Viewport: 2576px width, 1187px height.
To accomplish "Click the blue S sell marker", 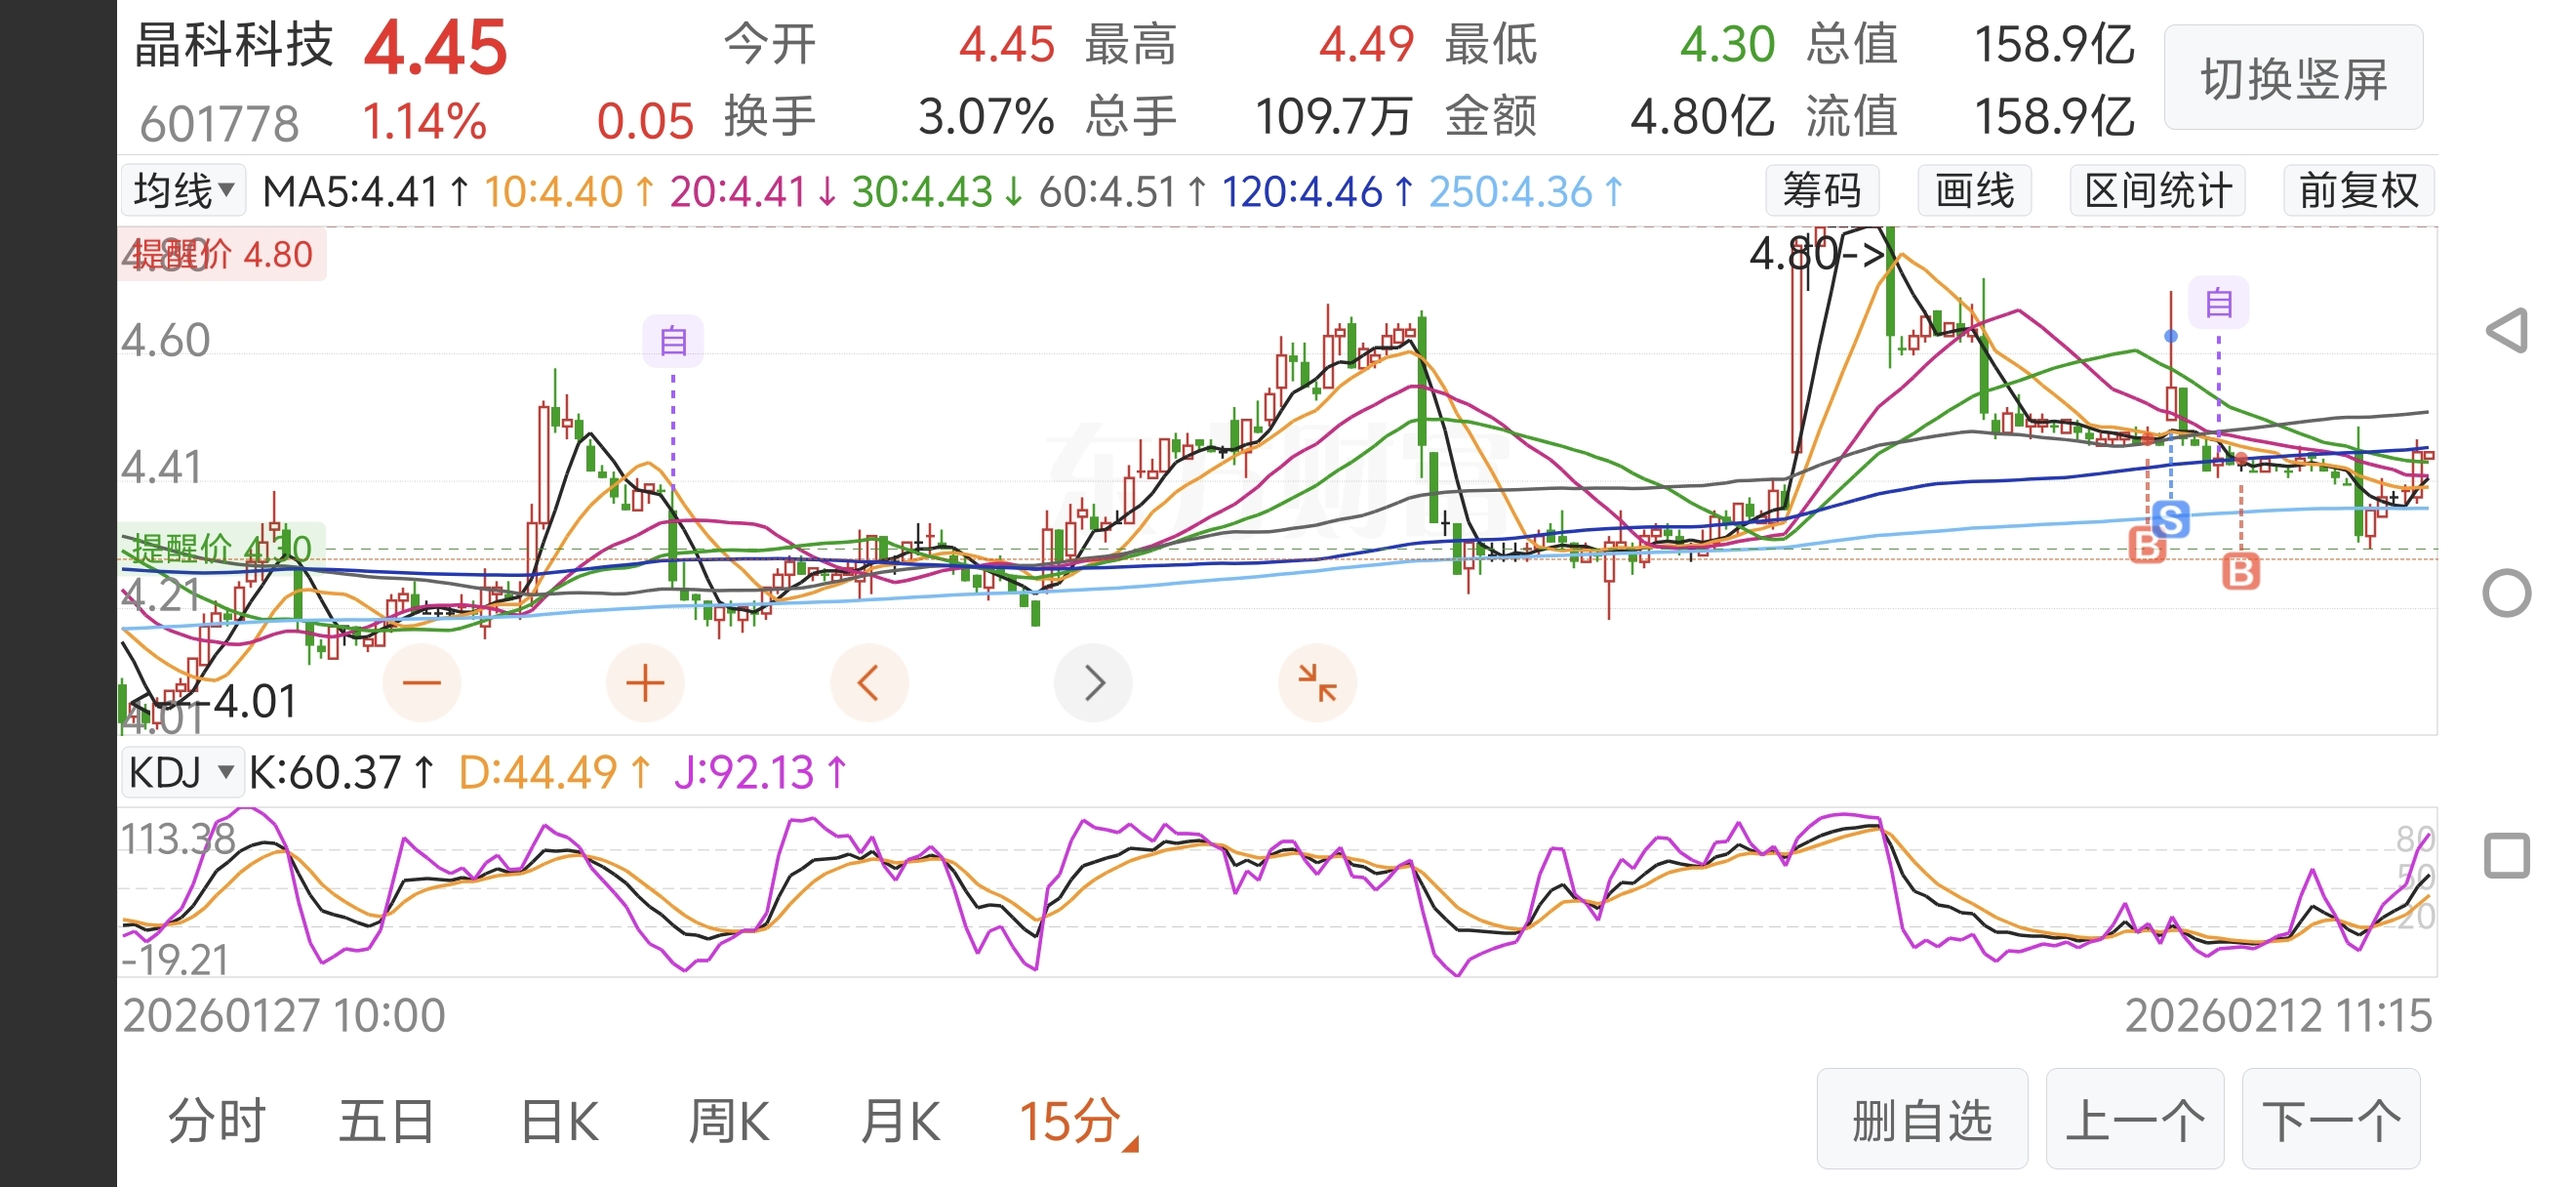I will tap(2171, 520).
